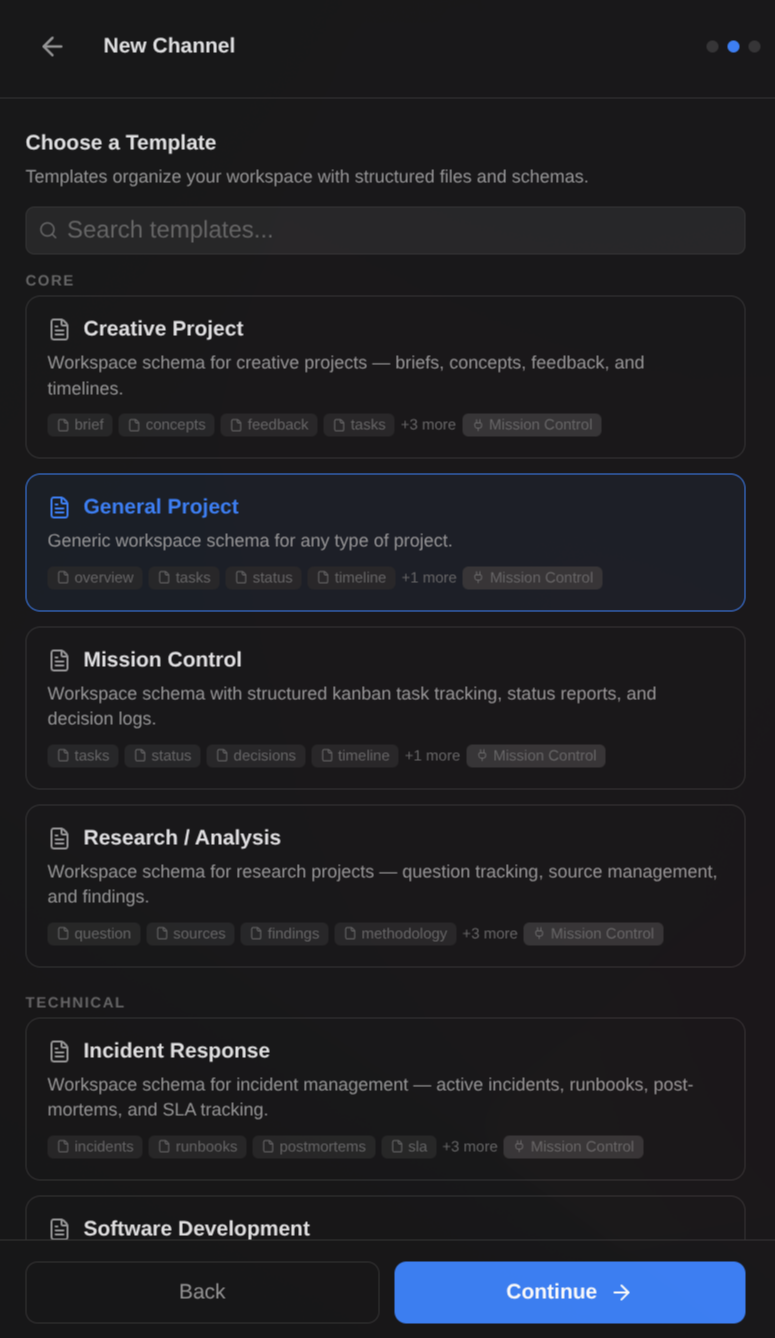Viewport: 775px width, 1338px height.
Task: Expand '+1 more' tag under General Project
Action: coord(428,577)
